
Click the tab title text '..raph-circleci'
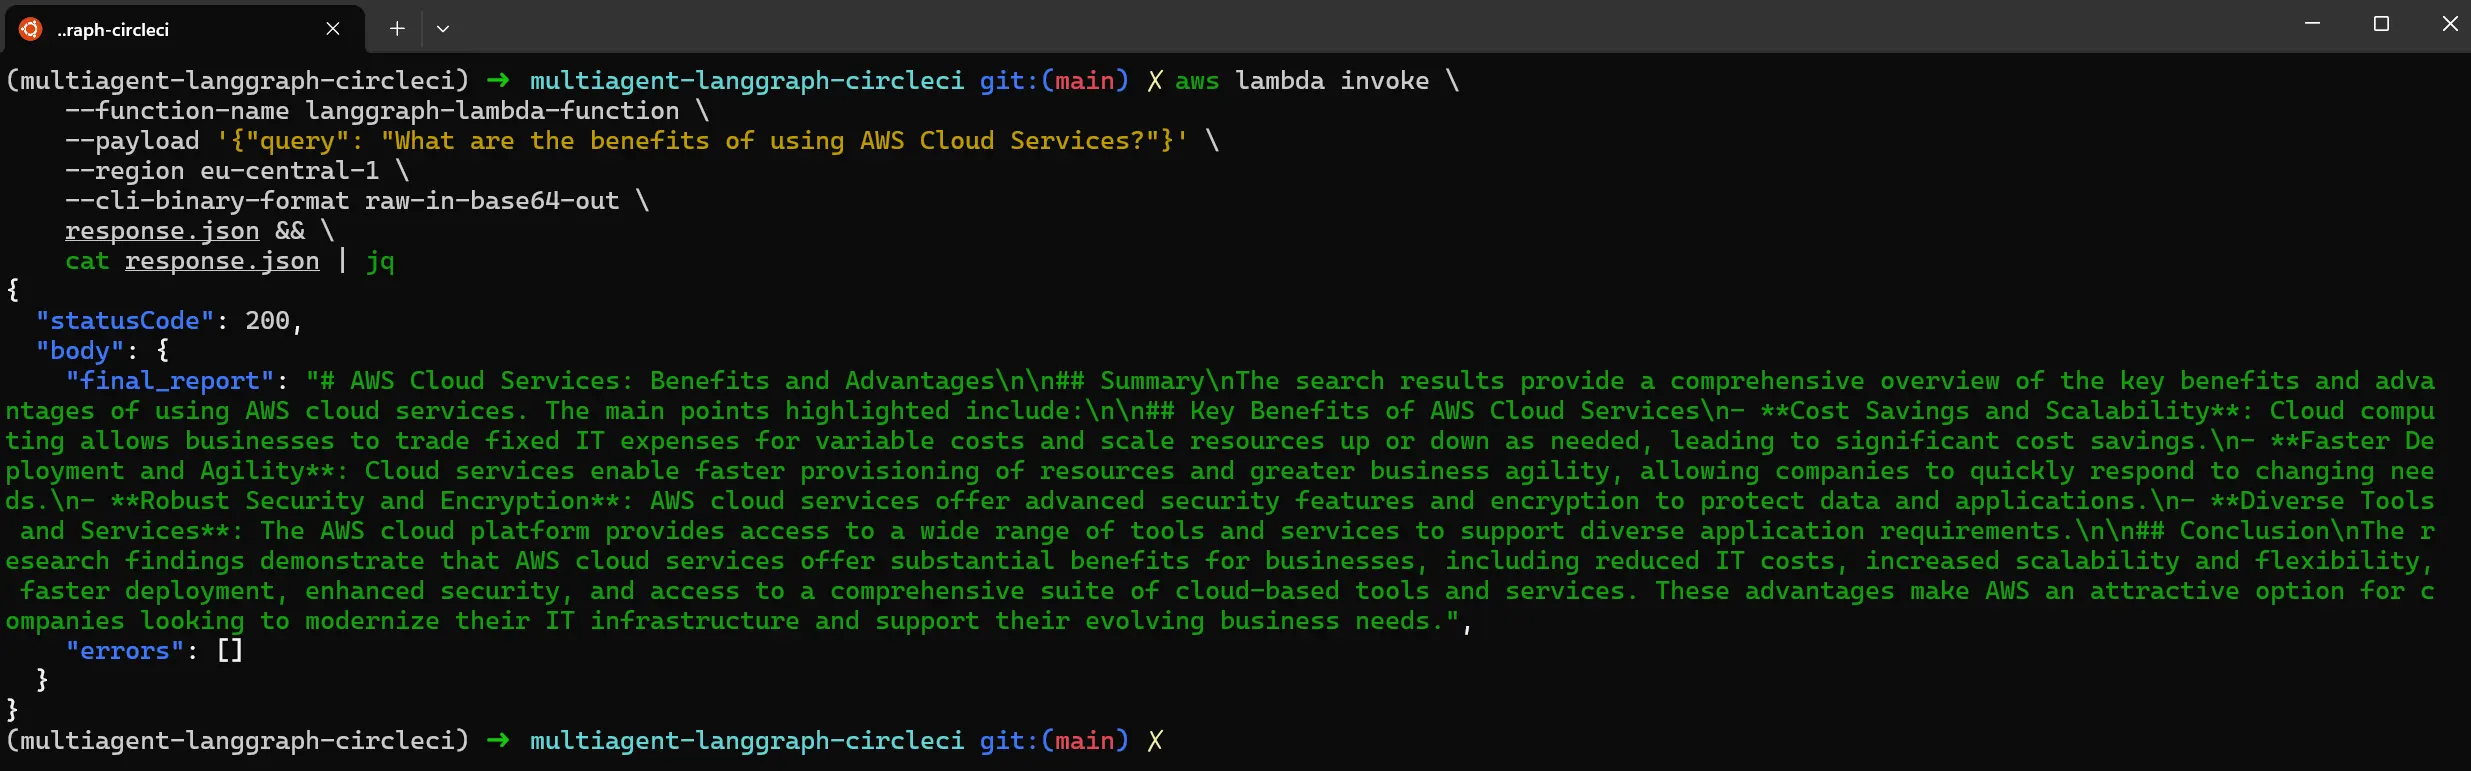pos(115,30)
